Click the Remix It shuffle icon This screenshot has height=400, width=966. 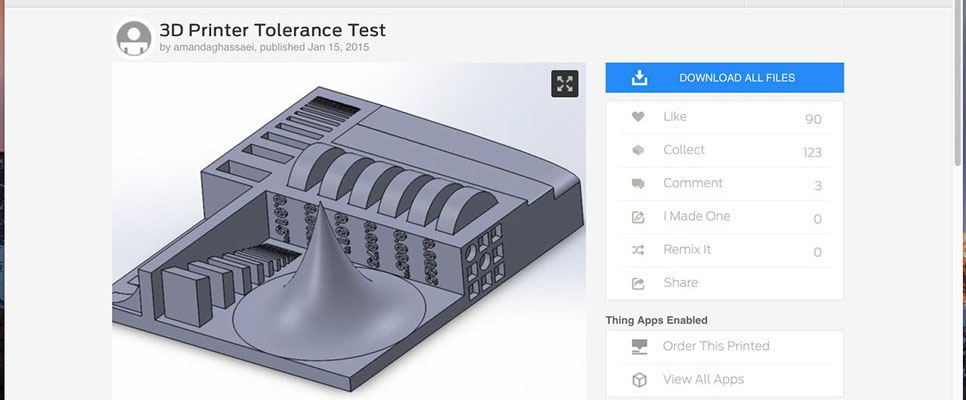click(x=638, y=250)
